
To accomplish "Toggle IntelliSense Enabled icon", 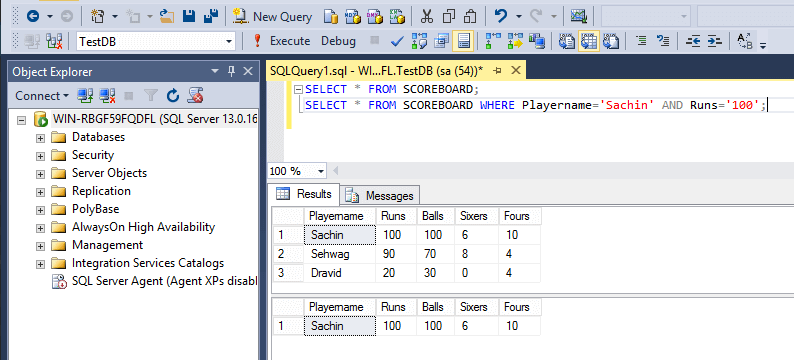I will coord(463,41).
